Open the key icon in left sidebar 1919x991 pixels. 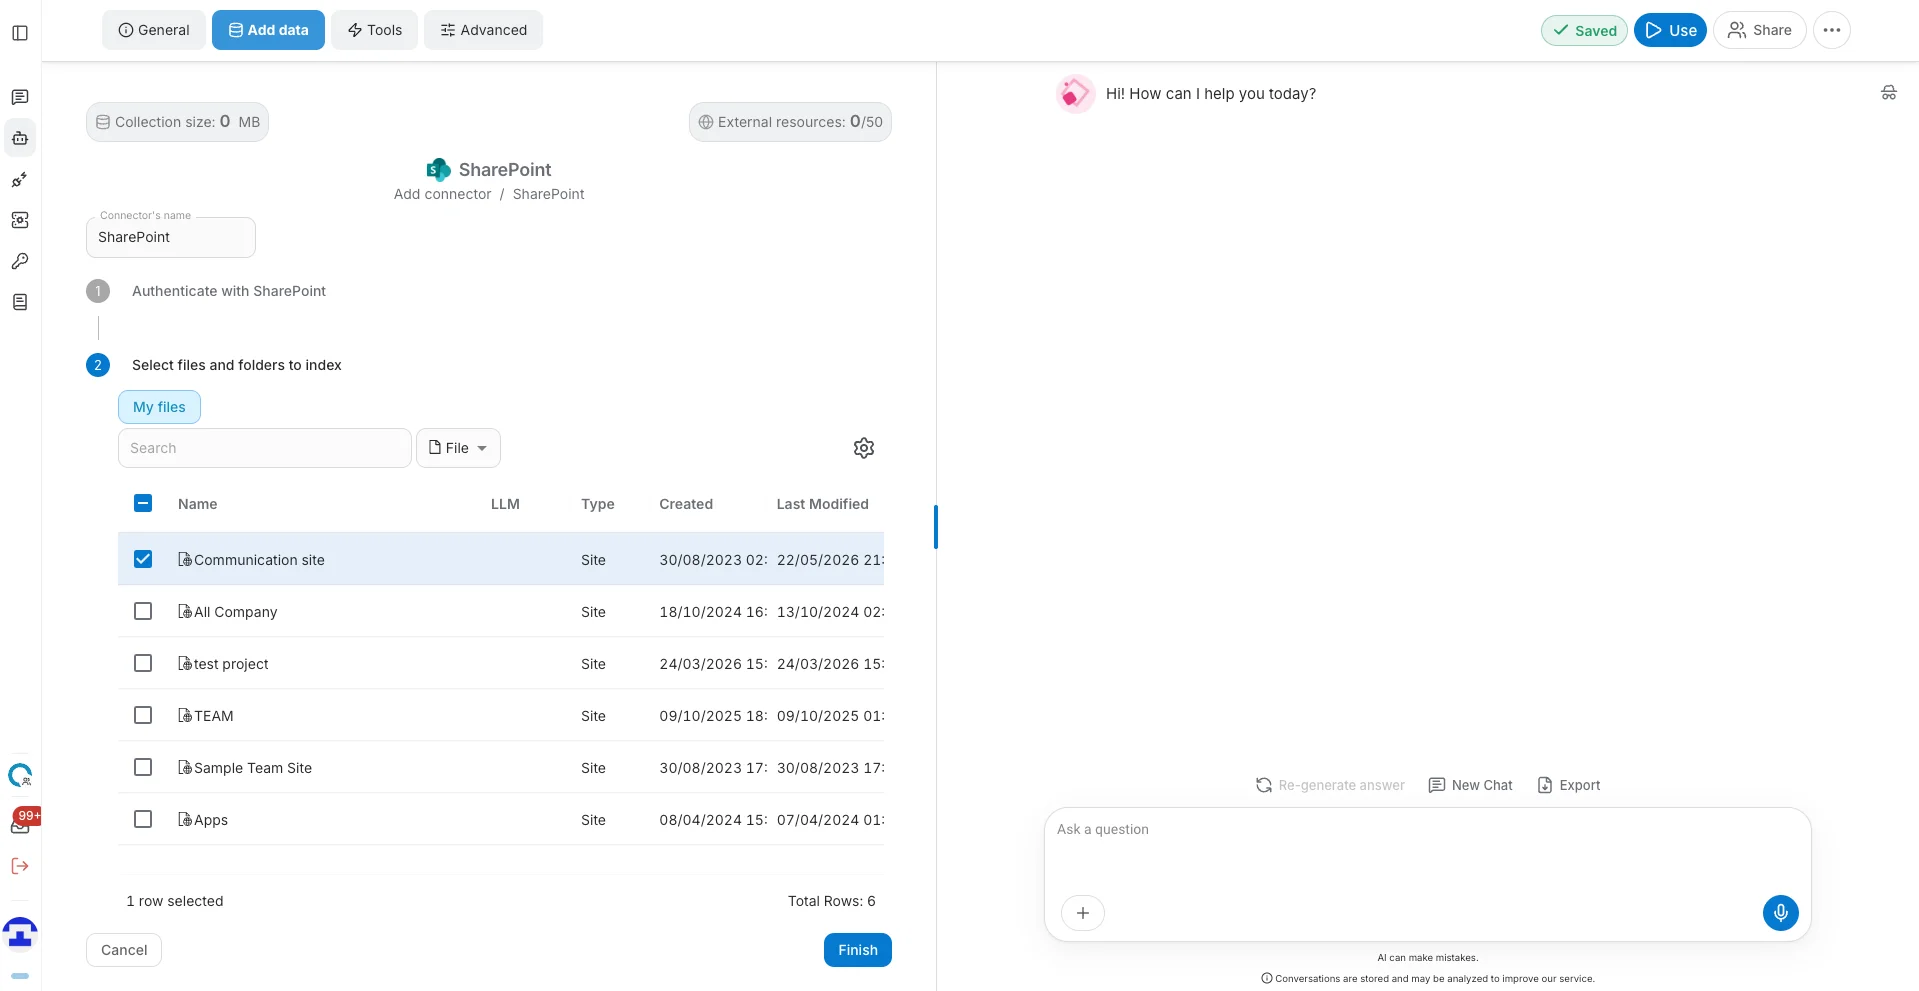[x=20, y=261]
